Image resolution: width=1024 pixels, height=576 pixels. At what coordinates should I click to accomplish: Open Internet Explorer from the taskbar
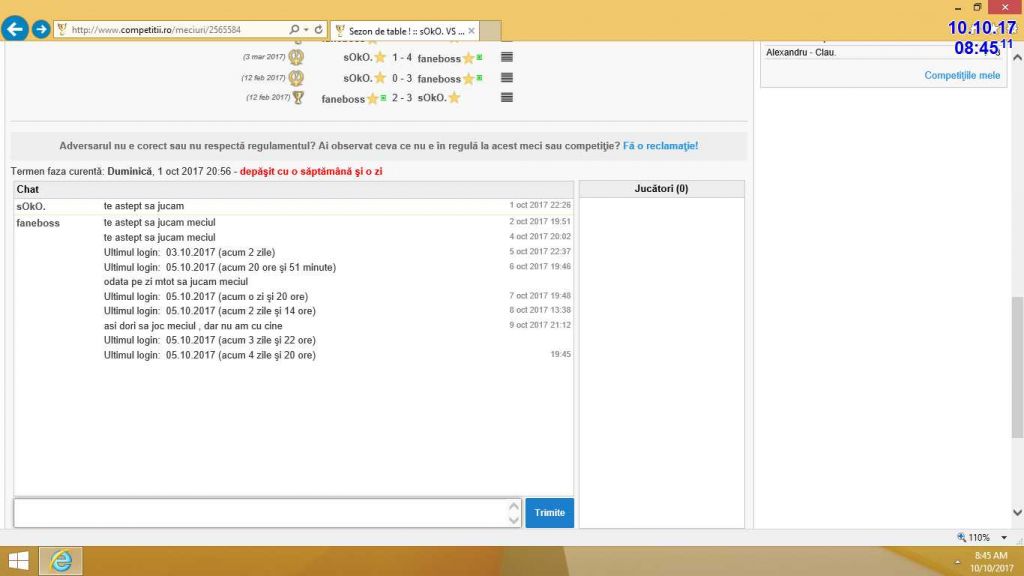click(x=61, y=561)
